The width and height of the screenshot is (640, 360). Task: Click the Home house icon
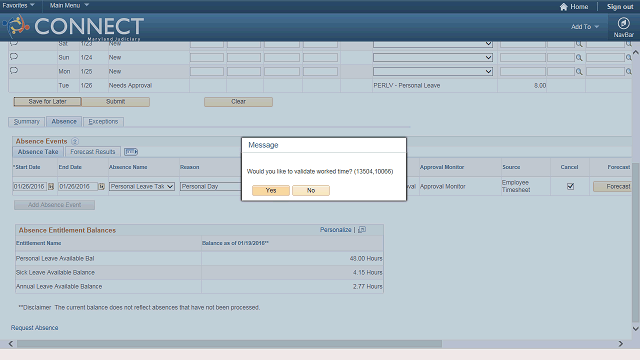[564, 7]
